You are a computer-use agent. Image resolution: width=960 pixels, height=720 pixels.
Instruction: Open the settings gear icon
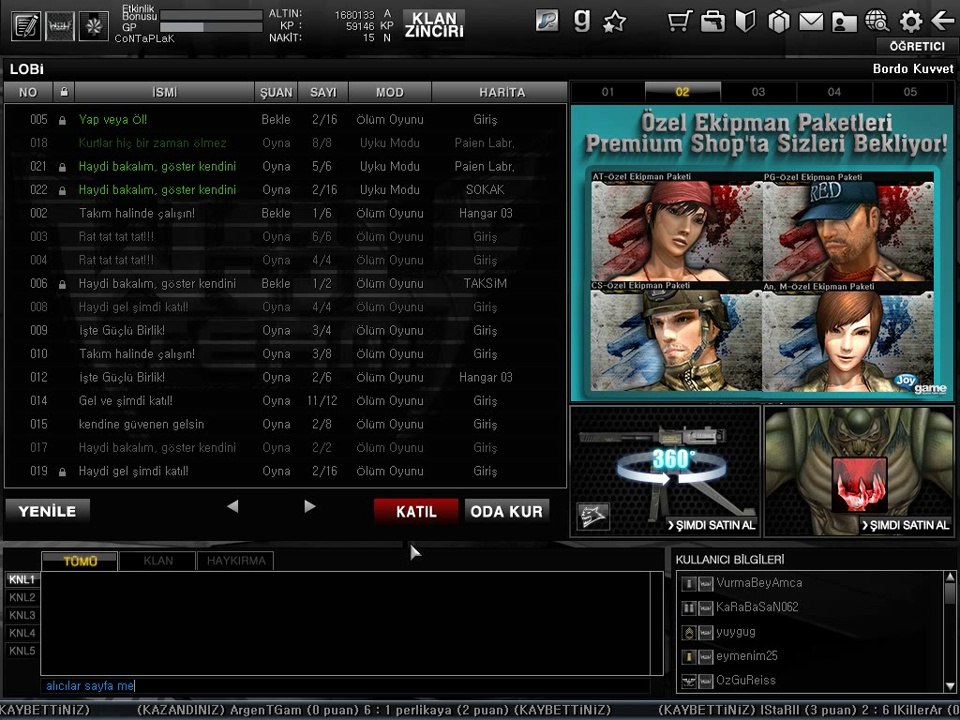tap(911, 21)
